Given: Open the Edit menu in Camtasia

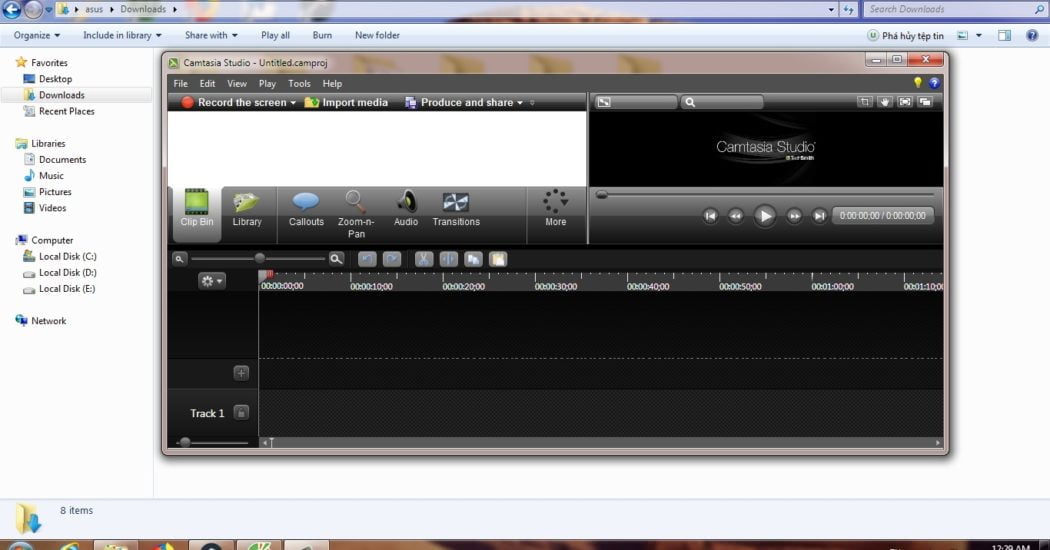Looking at the screenshot, I should tap(208, 84).
